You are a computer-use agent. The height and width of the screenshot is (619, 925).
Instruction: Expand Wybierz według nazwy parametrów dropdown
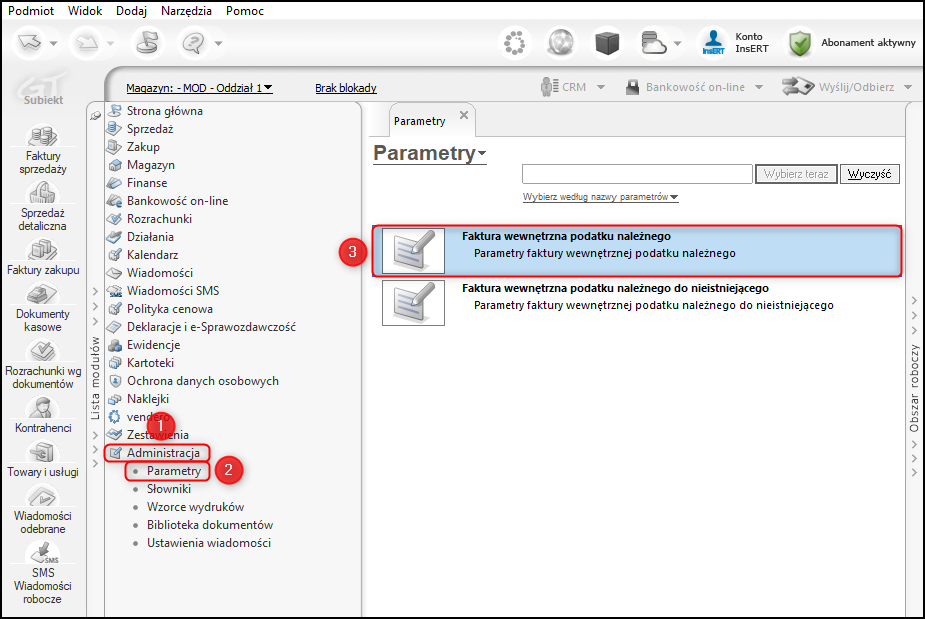click(600, 197)
